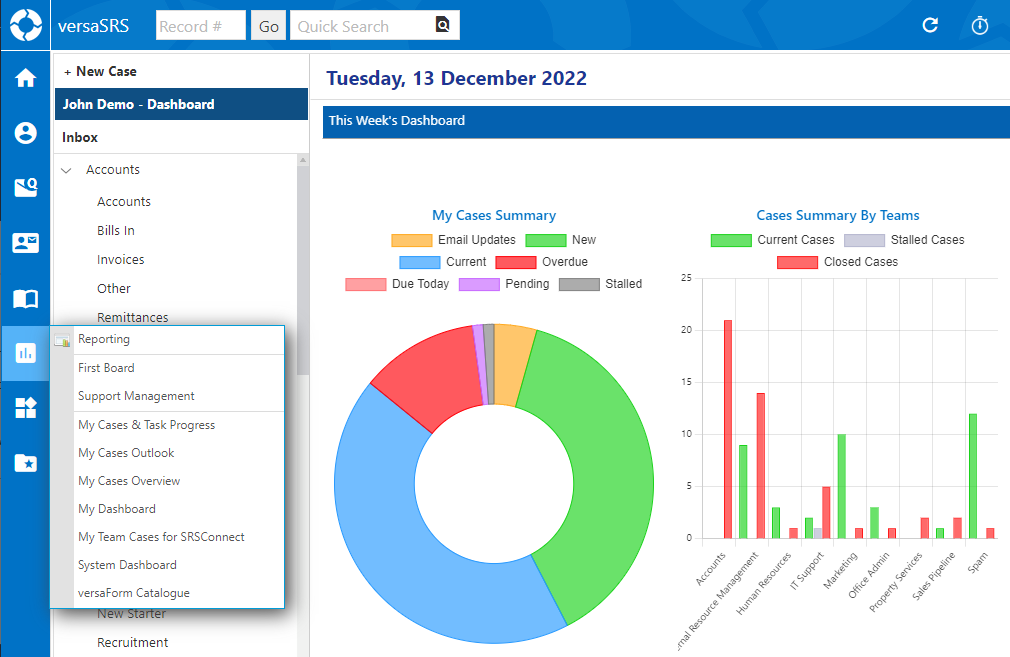Viewport: 1010px width, 657px height.
Task: Open the mail search sidebar icon
Action: (x=25, y=188)
